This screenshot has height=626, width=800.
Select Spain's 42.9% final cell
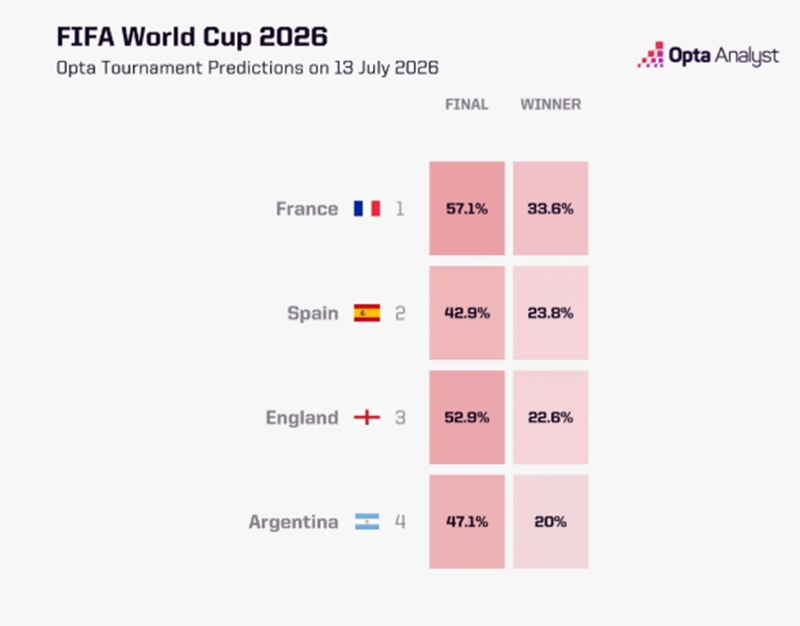point(467,313)
